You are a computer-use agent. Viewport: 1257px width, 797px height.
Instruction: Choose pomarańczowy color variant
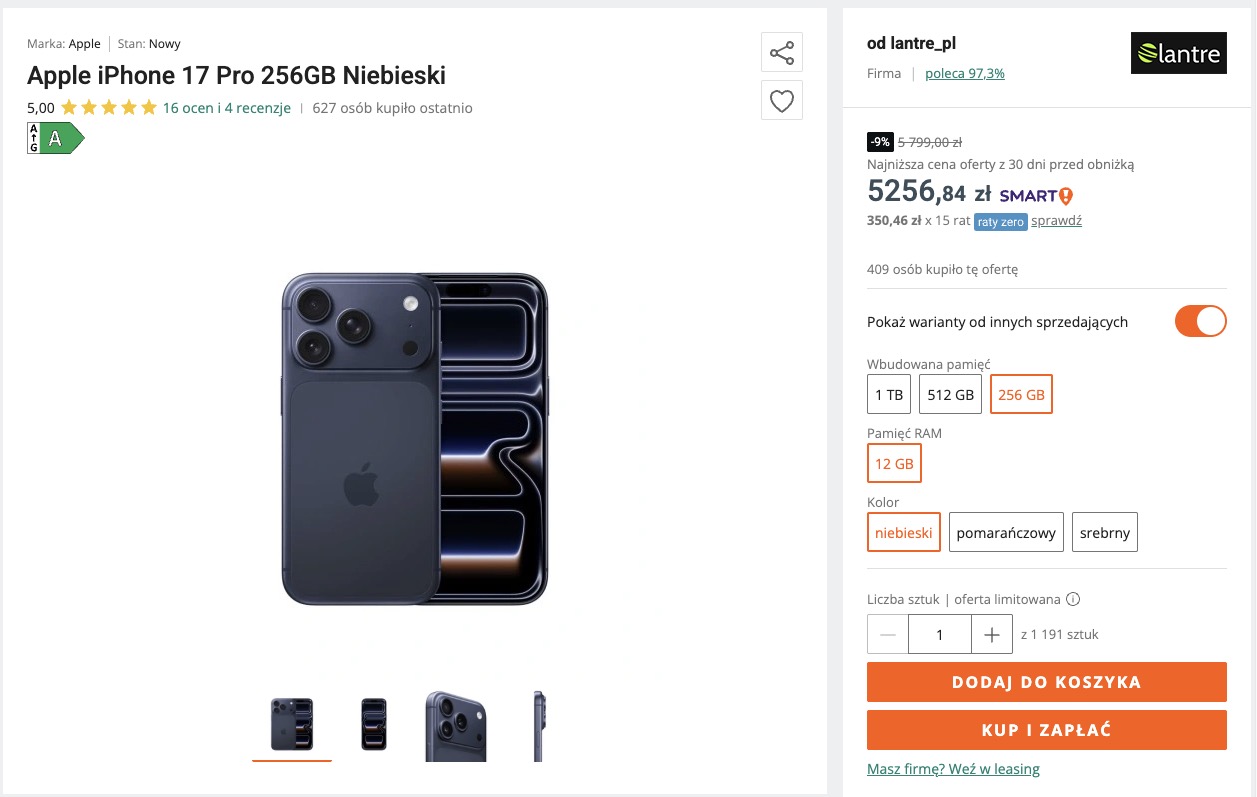point(1006,533)
